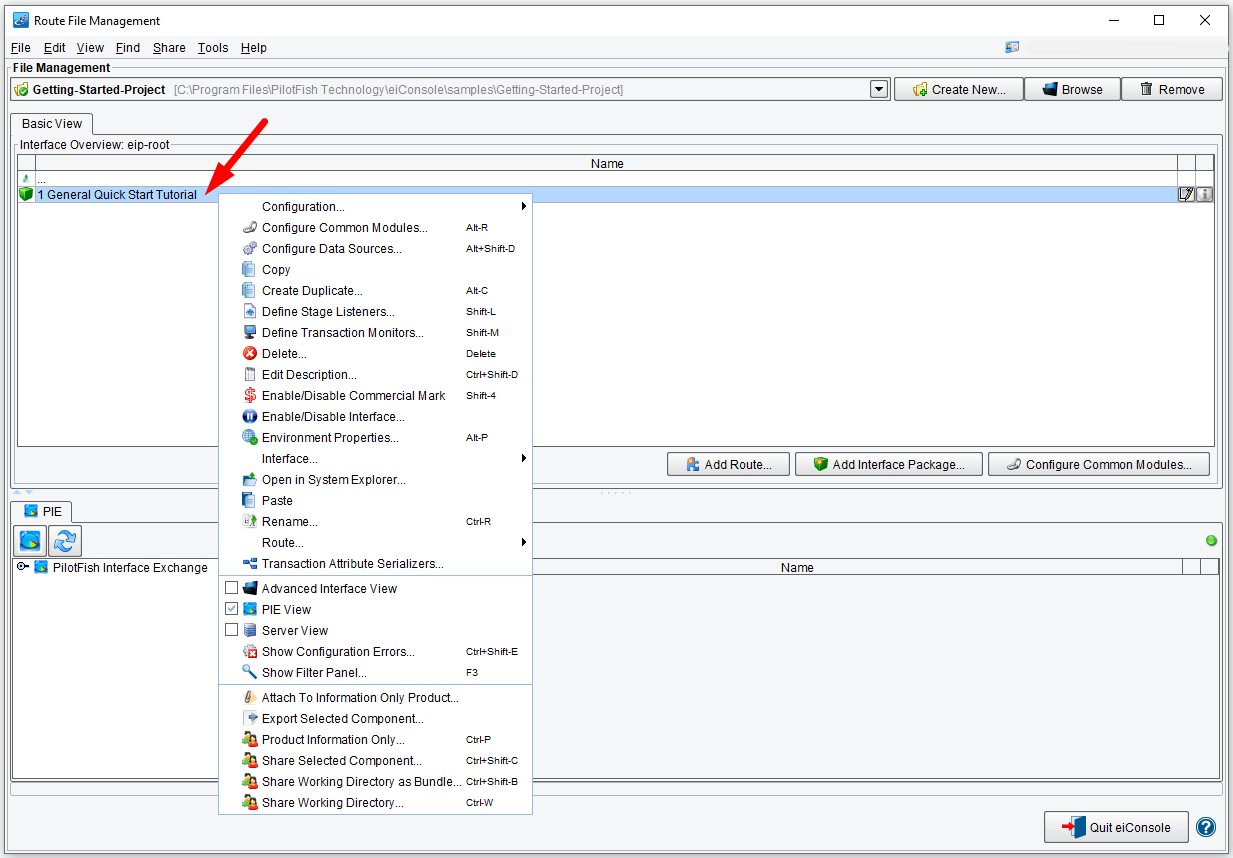Select the Define Transaction Monitors monitor icon
Image resolution: width=1233 pixels, height=858 pixels.
(250, 333)
